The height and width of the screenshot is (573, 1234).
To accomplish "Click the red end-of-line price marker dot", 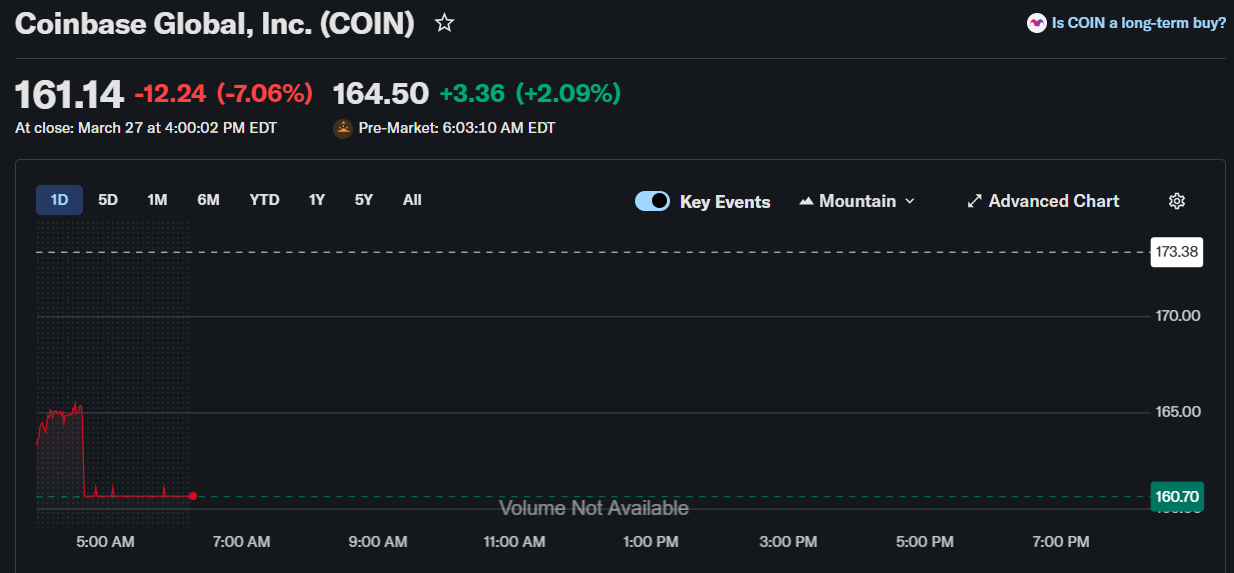I will (x=192, y=496).
